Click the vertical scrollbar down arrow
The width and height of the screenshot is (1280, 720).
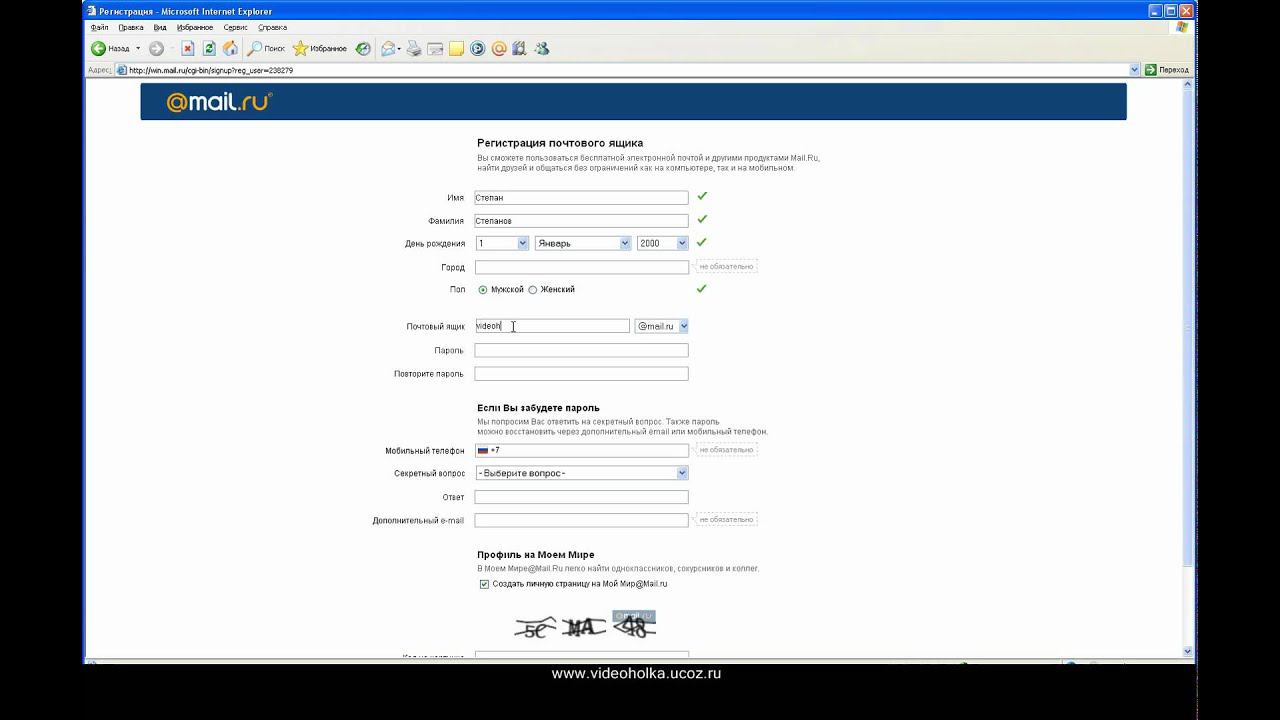point(1189,652)
